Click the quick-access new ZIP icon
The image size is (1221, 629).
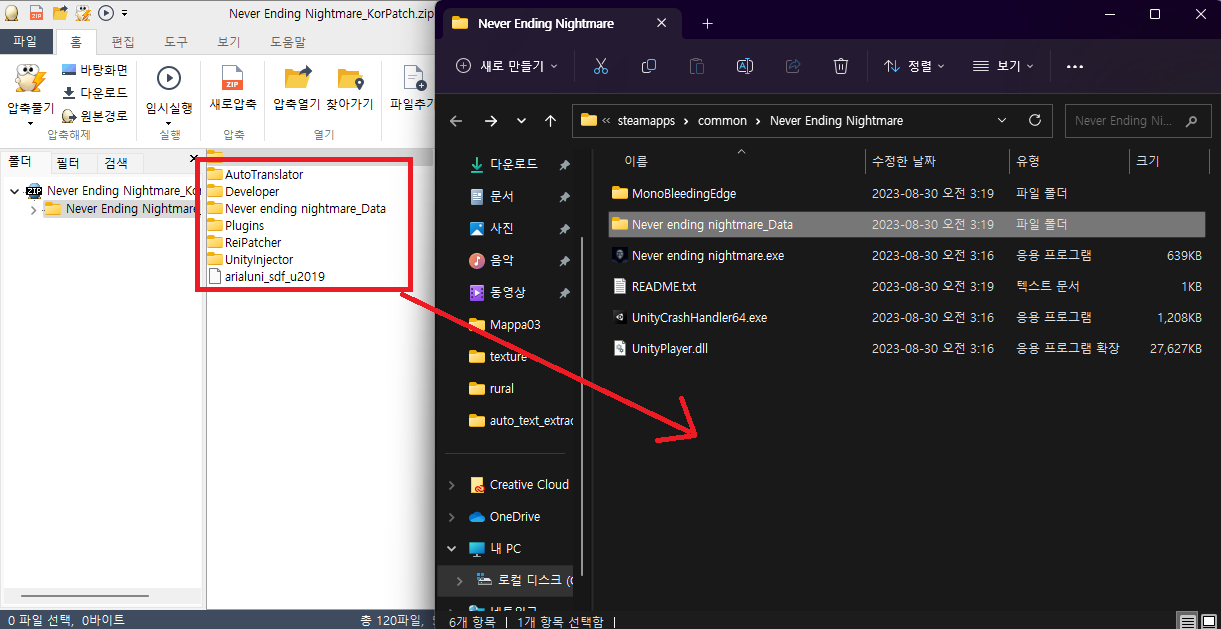click(35, 13)
